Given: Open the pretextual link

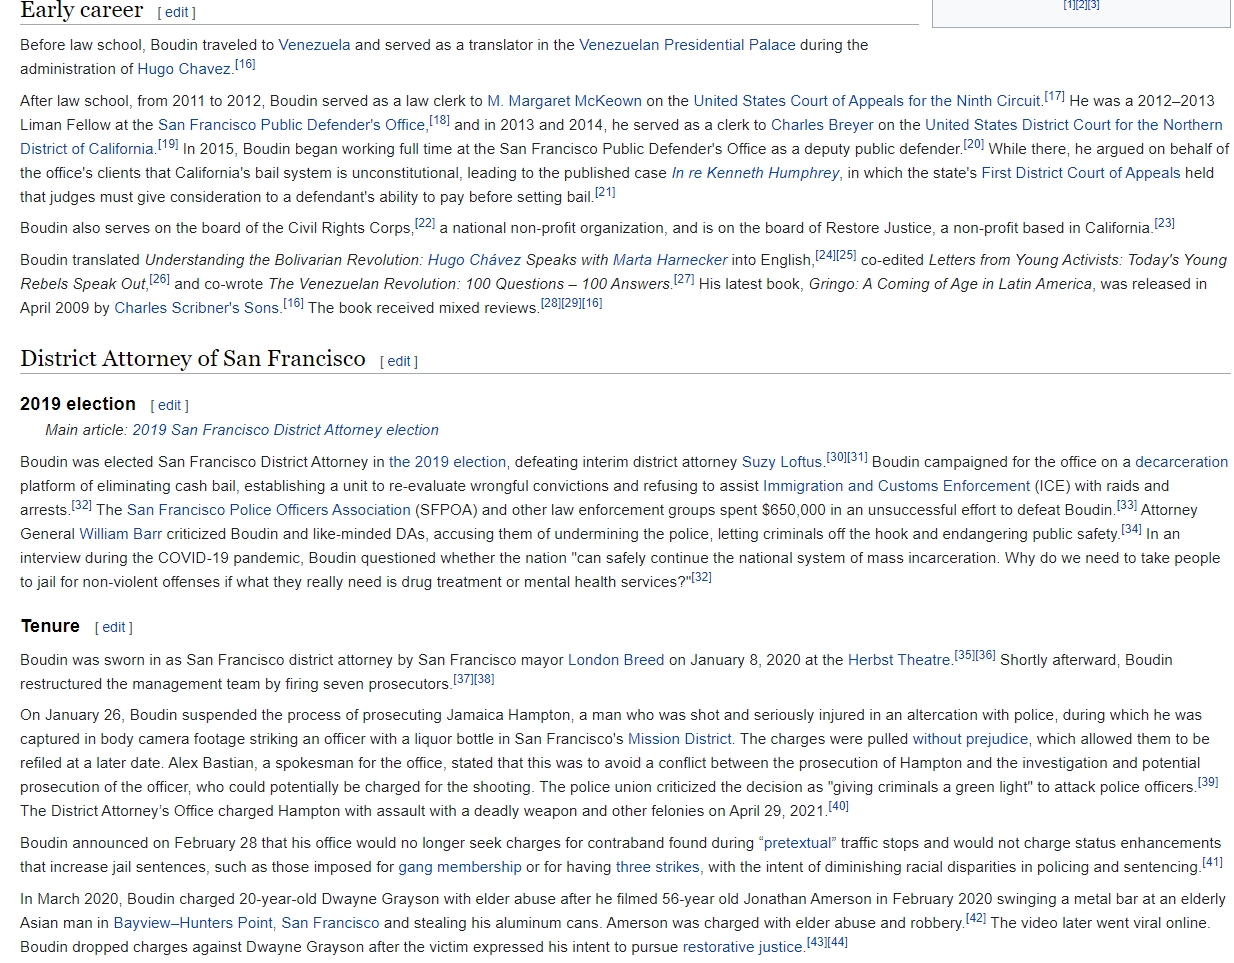Looking at the screenshot, I should [797, 843].
